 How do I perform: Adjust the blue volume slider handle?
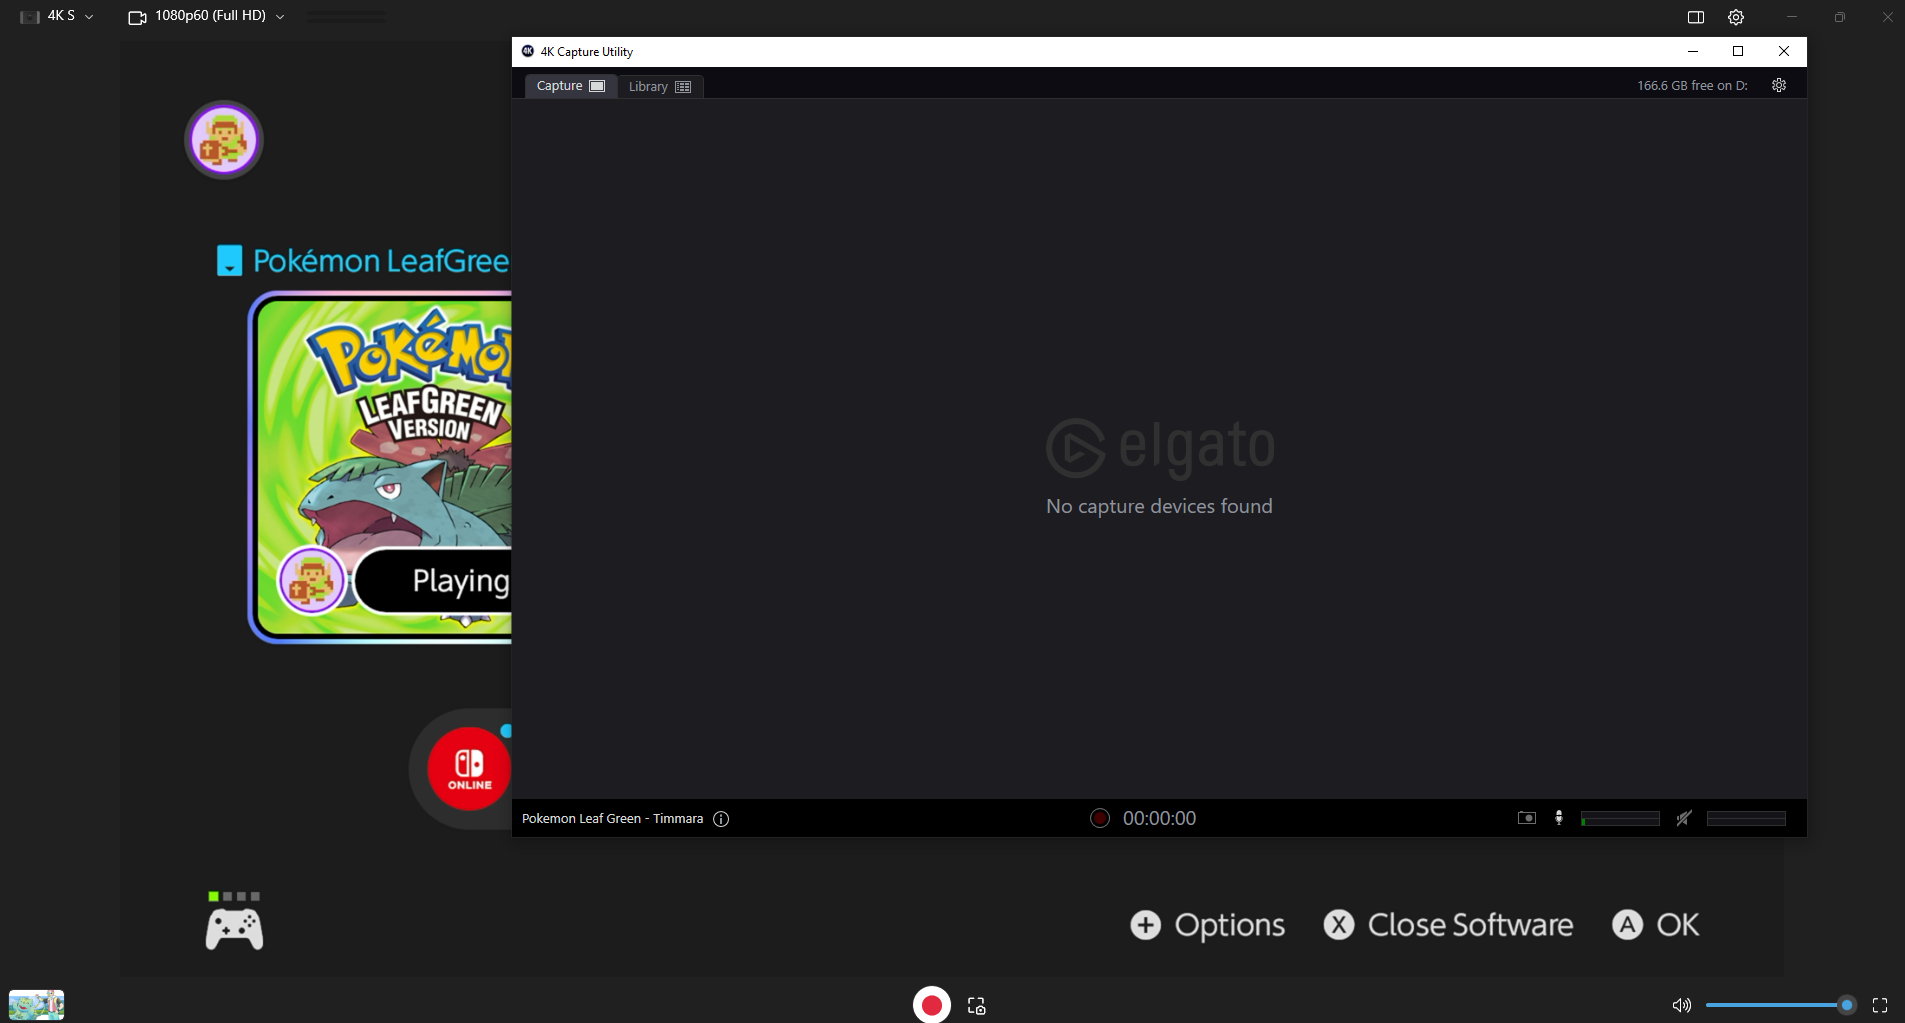tap(1846, 1005)
